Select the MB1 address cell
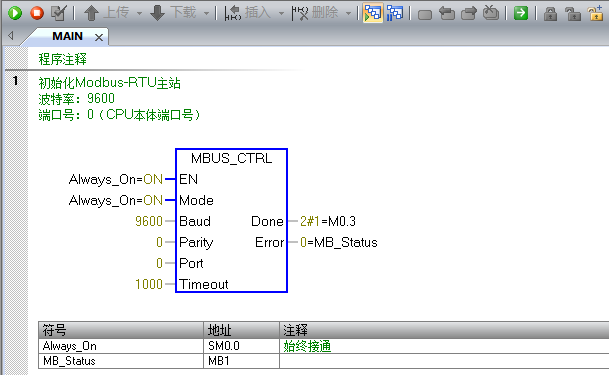Viewport: 609px width, 375px height. [242, 361]
